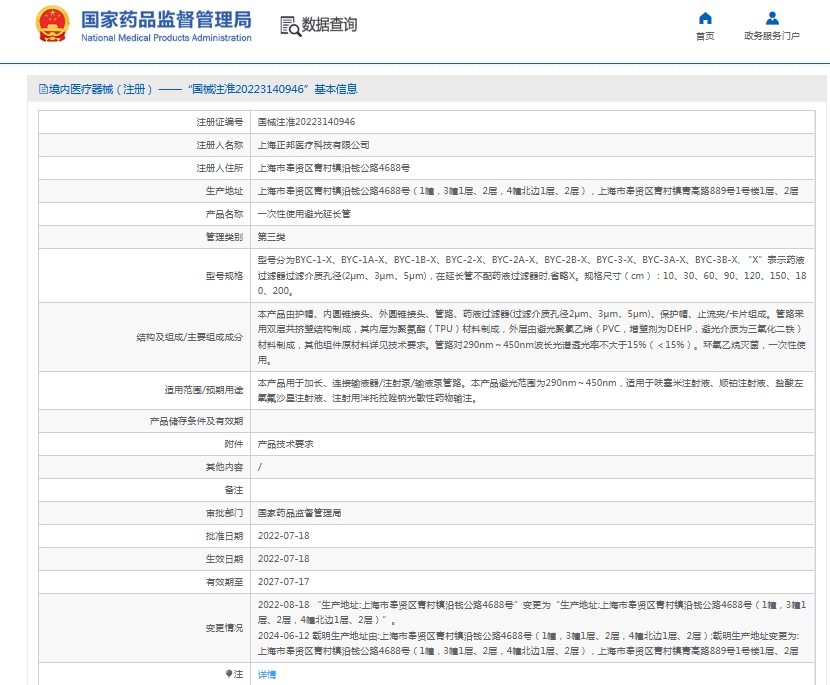Screen dimensions: 830x685
Task: Click the 产品储存条件及有效期 label
Action: click(196, 421)
